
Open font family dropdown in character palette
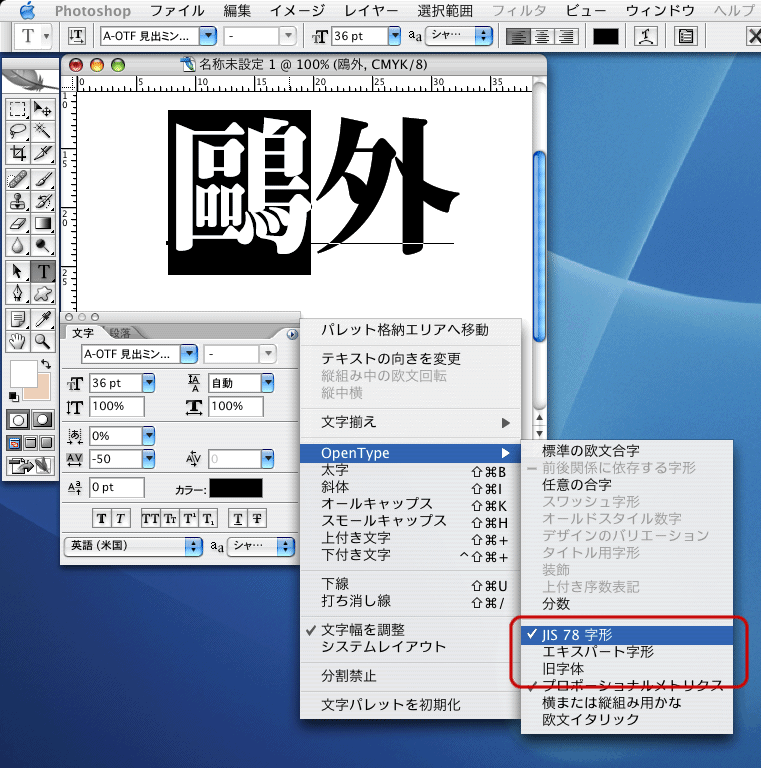tap(189, 354)
